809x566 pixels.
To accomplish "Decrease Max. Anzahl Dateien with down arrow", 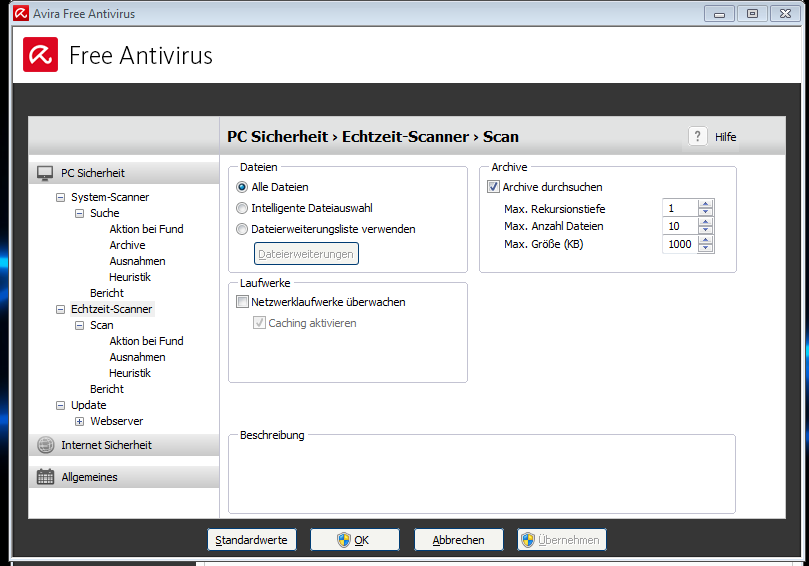I will tap(705, 230).
